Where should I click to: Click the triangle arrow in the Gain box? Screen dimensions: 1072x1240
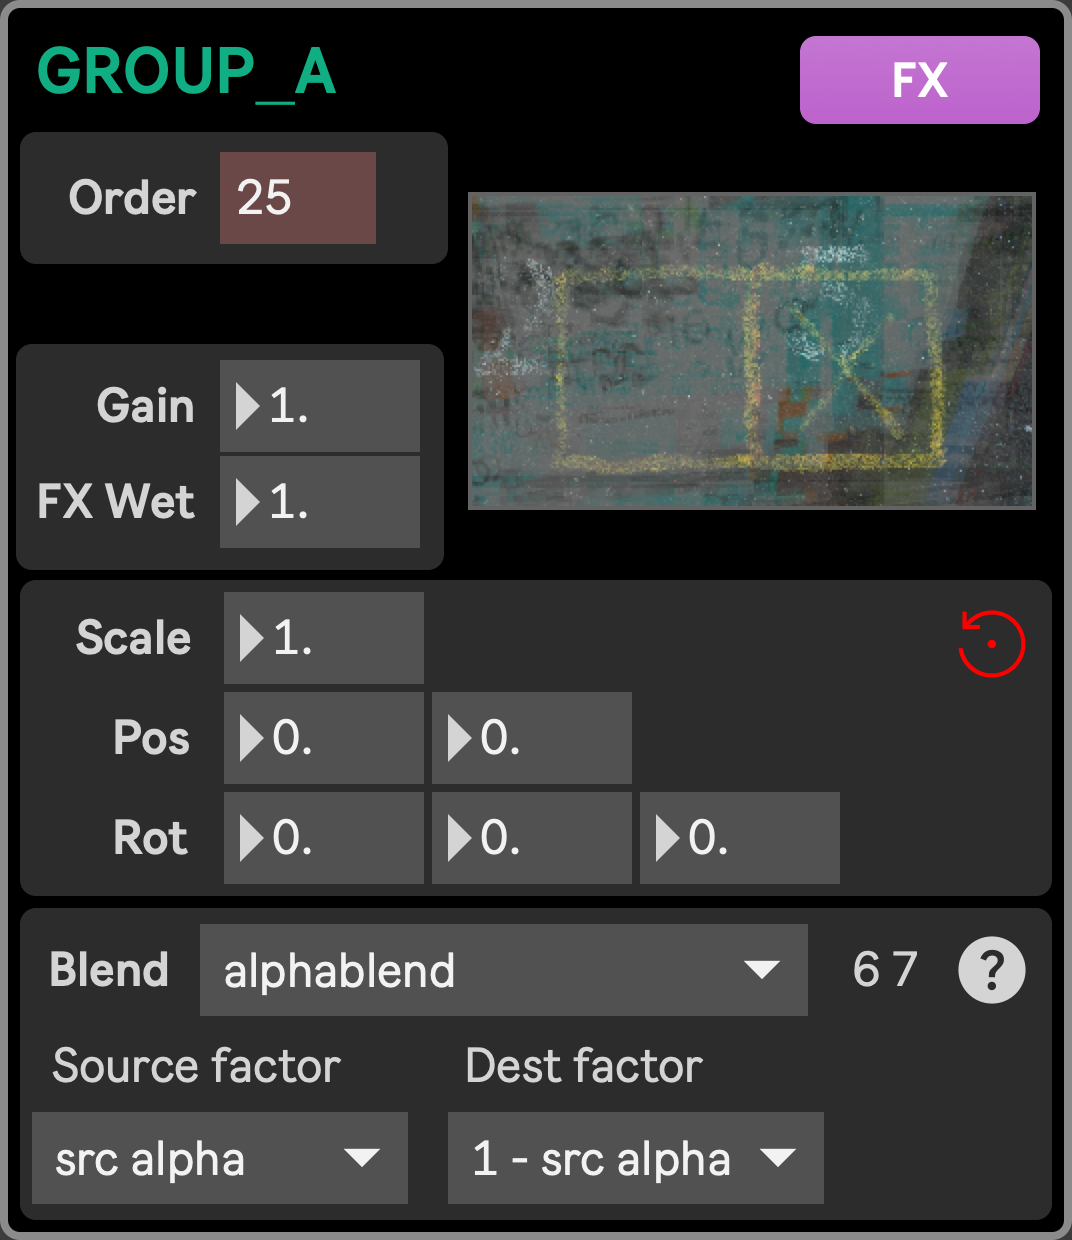point(247,406)
